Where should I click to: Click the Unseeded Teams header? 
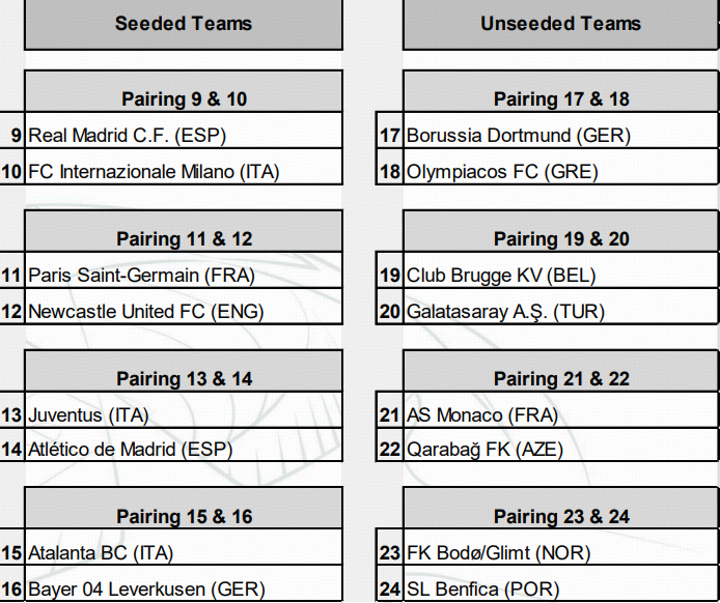click(560, 23)
